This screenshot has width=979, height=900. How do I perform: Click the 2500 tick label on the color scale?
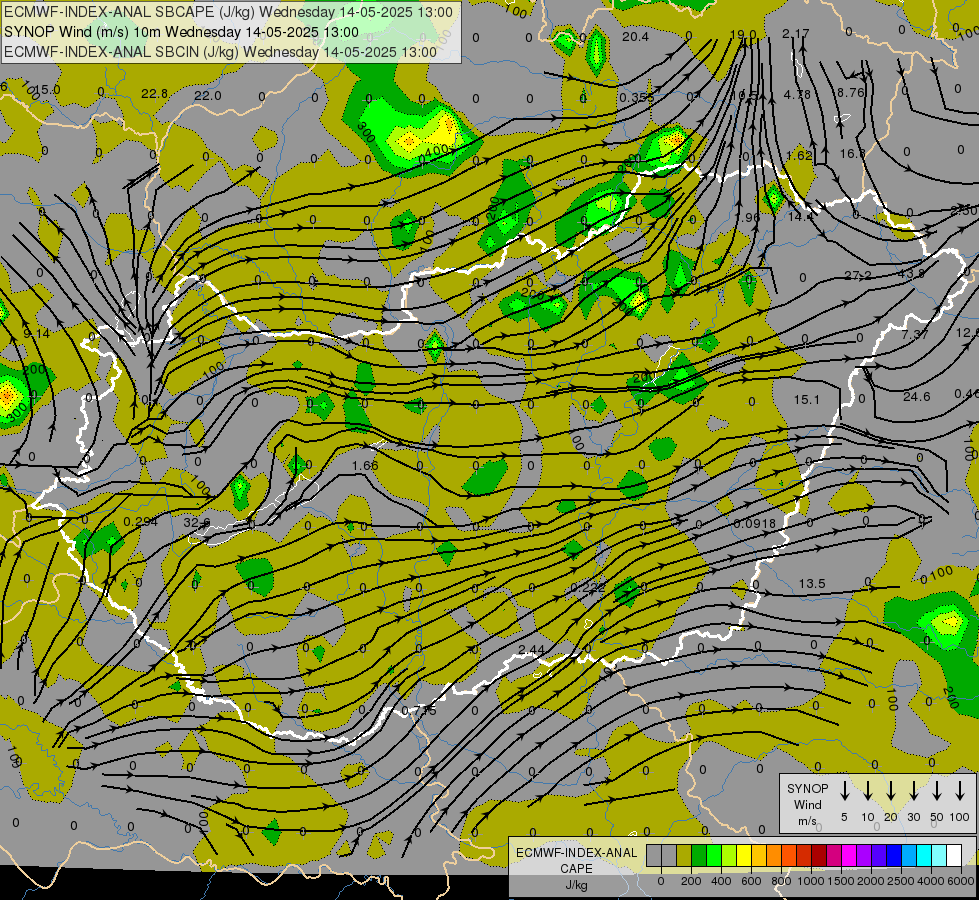pyautogui.click(x=900, y=881)
